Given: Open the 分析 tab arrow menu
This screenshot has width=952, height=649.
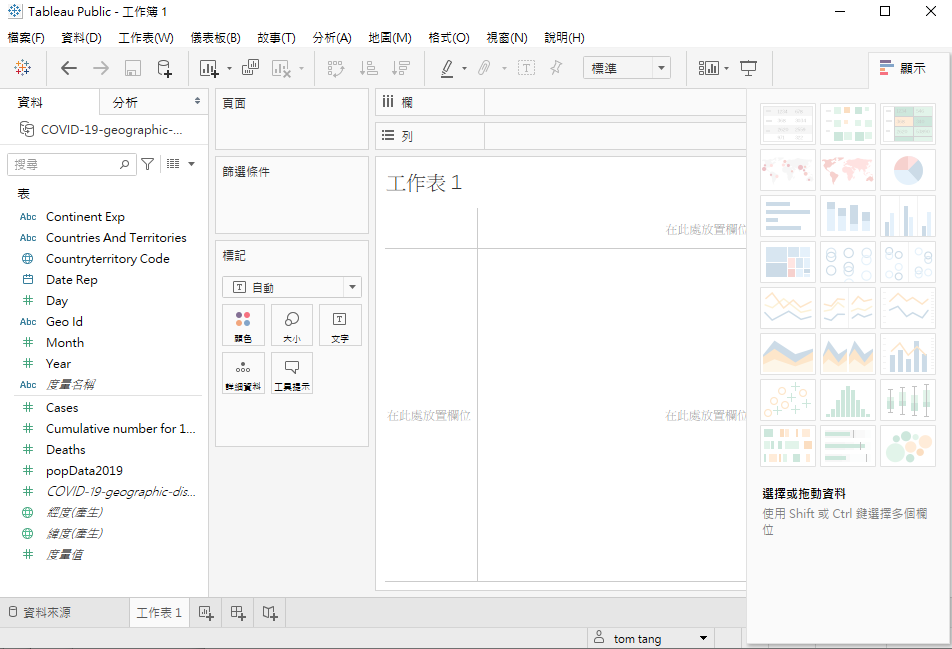Looking at the screenshot, I should coord(197,101).
